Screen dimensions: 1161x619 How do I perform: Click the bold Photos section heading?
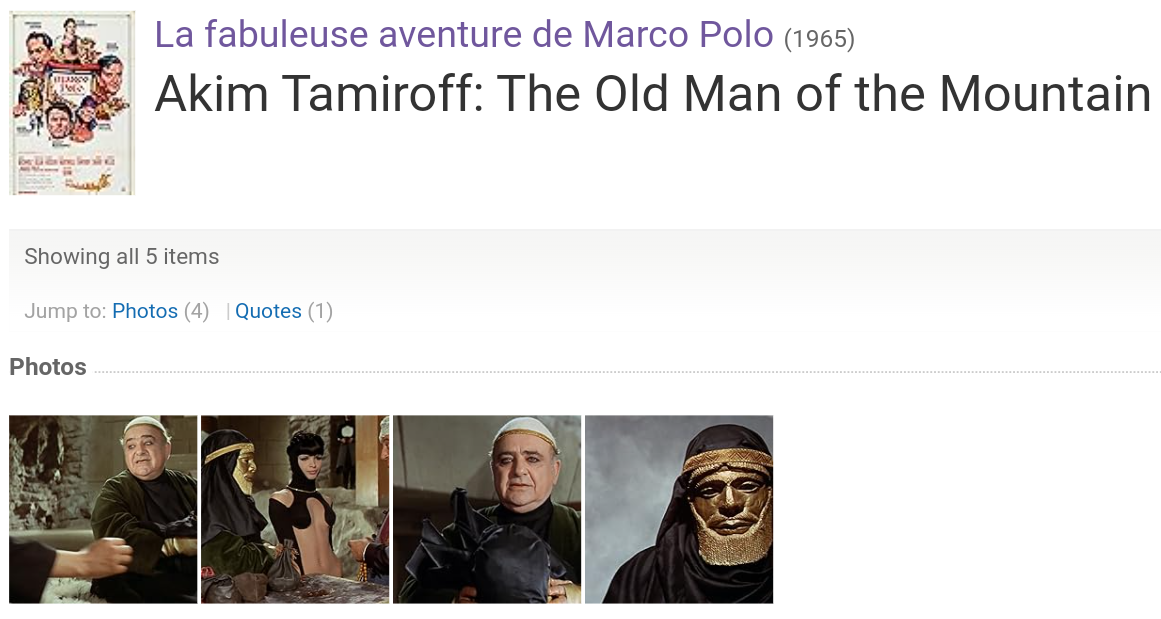48,367
